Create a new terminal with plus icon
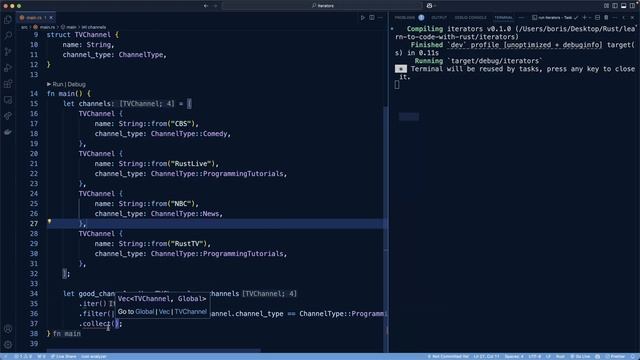This screenshot has height=360, width=640. 584,18
